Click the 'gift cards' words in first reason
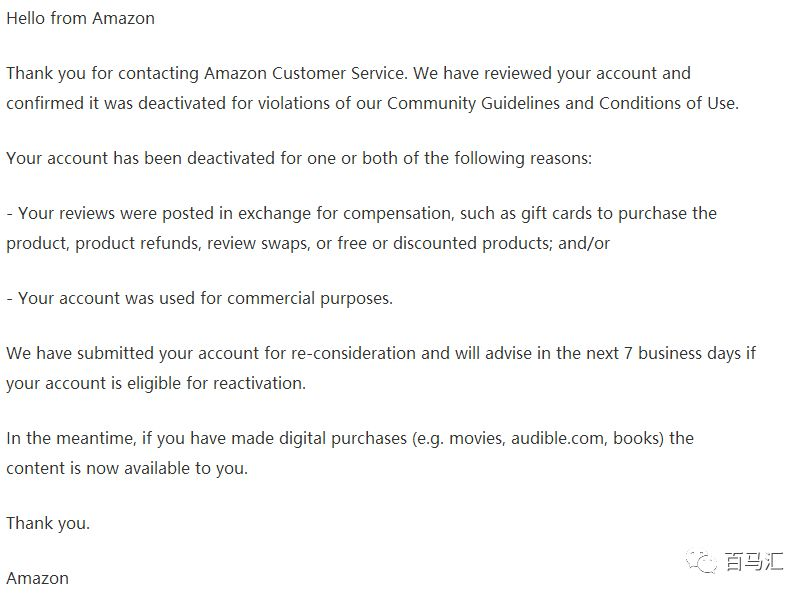This screenshot has width=809, height=596. click(556, 213)
